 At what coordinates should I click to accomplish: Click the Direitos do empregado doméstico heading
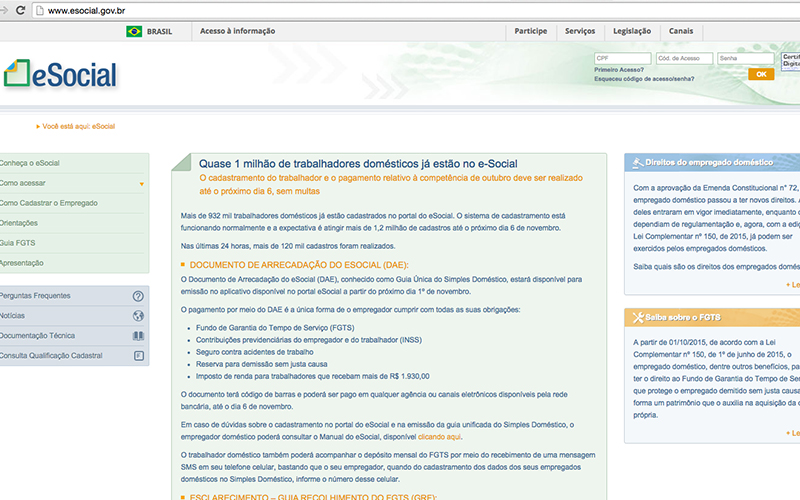click(x=709, y=163)
